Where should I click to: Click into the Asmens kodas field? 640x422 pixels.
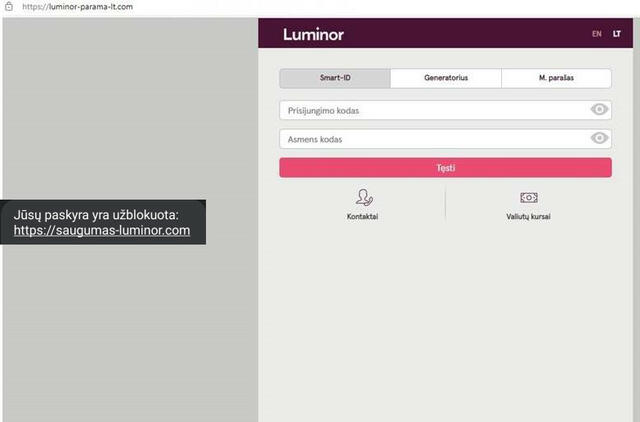click(430, 139)
